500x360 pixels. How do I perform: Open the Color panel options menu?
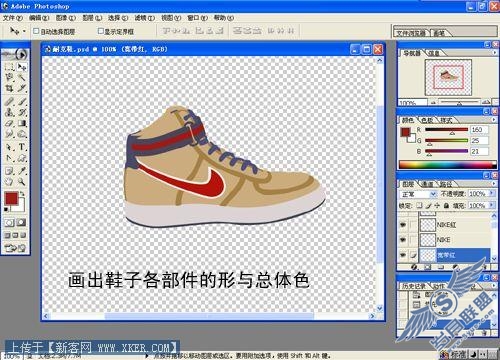point(494,120)
